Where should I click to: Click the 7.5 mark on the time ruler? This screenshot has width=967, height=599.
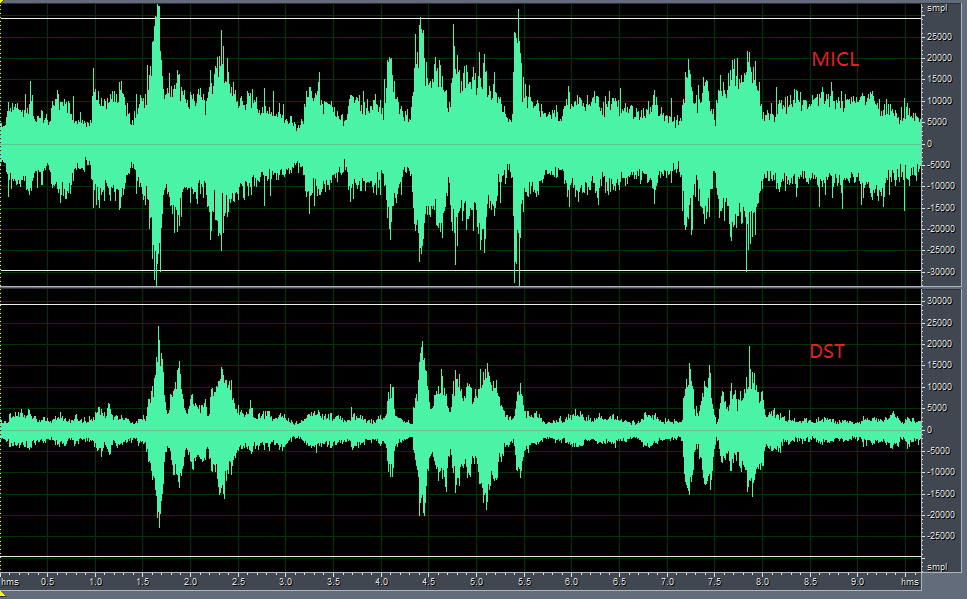pos(715,582)
